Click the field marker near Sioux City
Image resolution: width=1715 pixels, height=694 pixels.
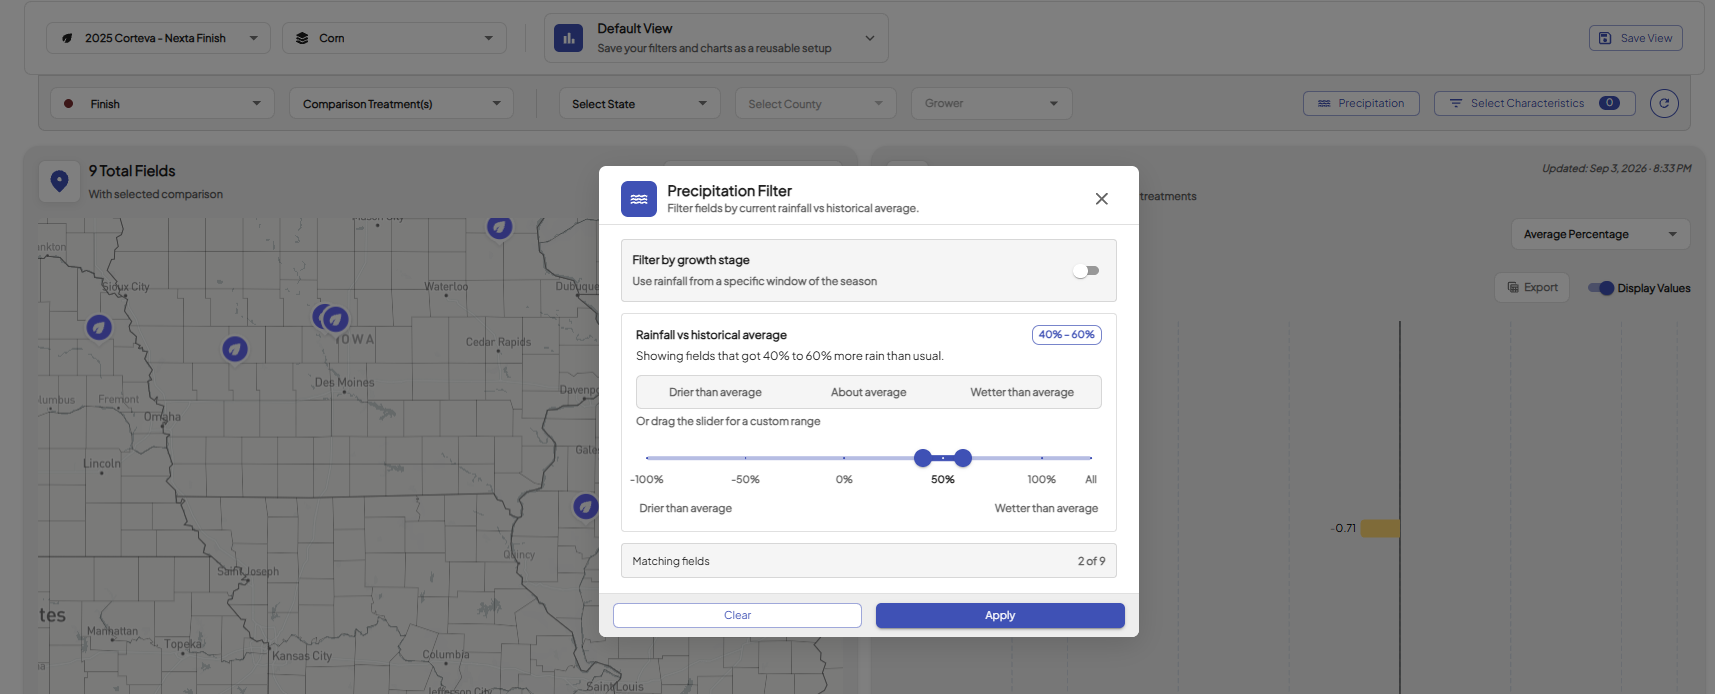[98, 327]
